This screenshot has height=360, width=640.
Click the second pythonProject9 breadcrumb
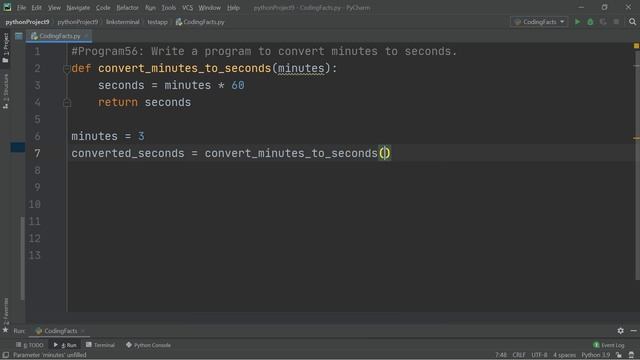pyautogui.click(x=78, y=22)
